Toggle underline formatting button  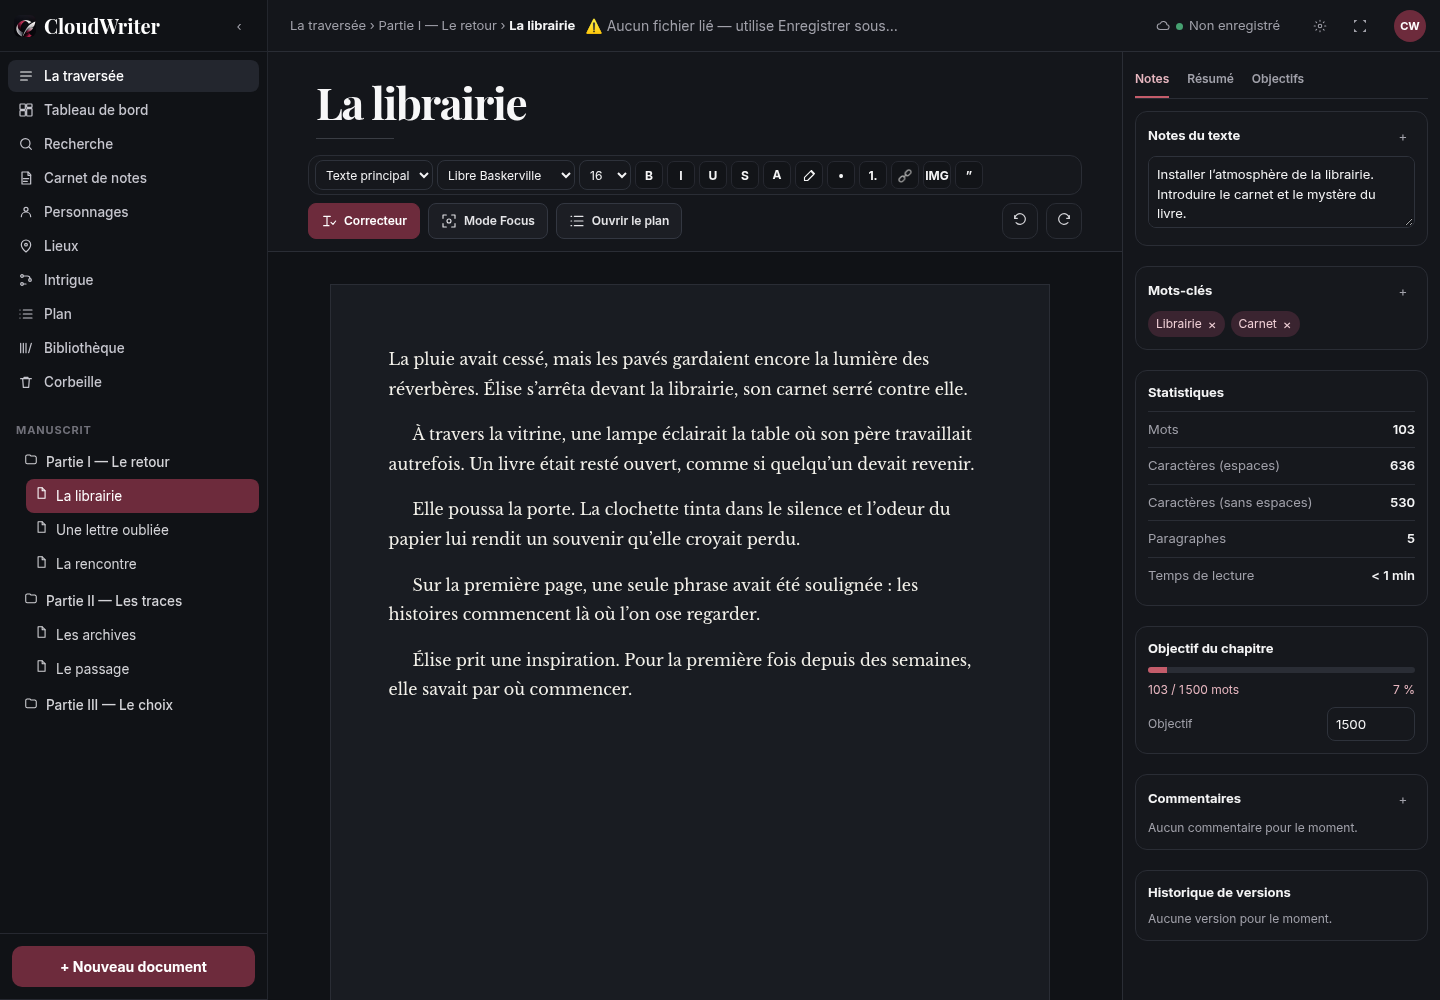713,176
